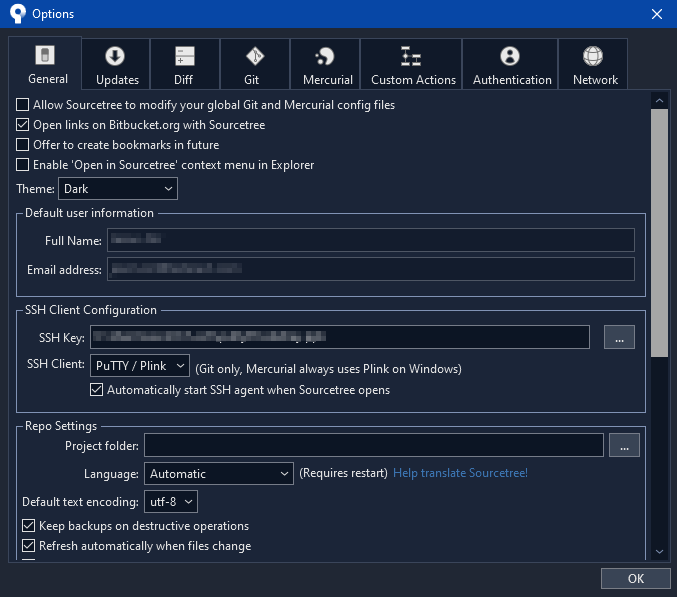The image size is (677, 597).
Task: Click the Diff tab icon
Action: click(185, 56)
